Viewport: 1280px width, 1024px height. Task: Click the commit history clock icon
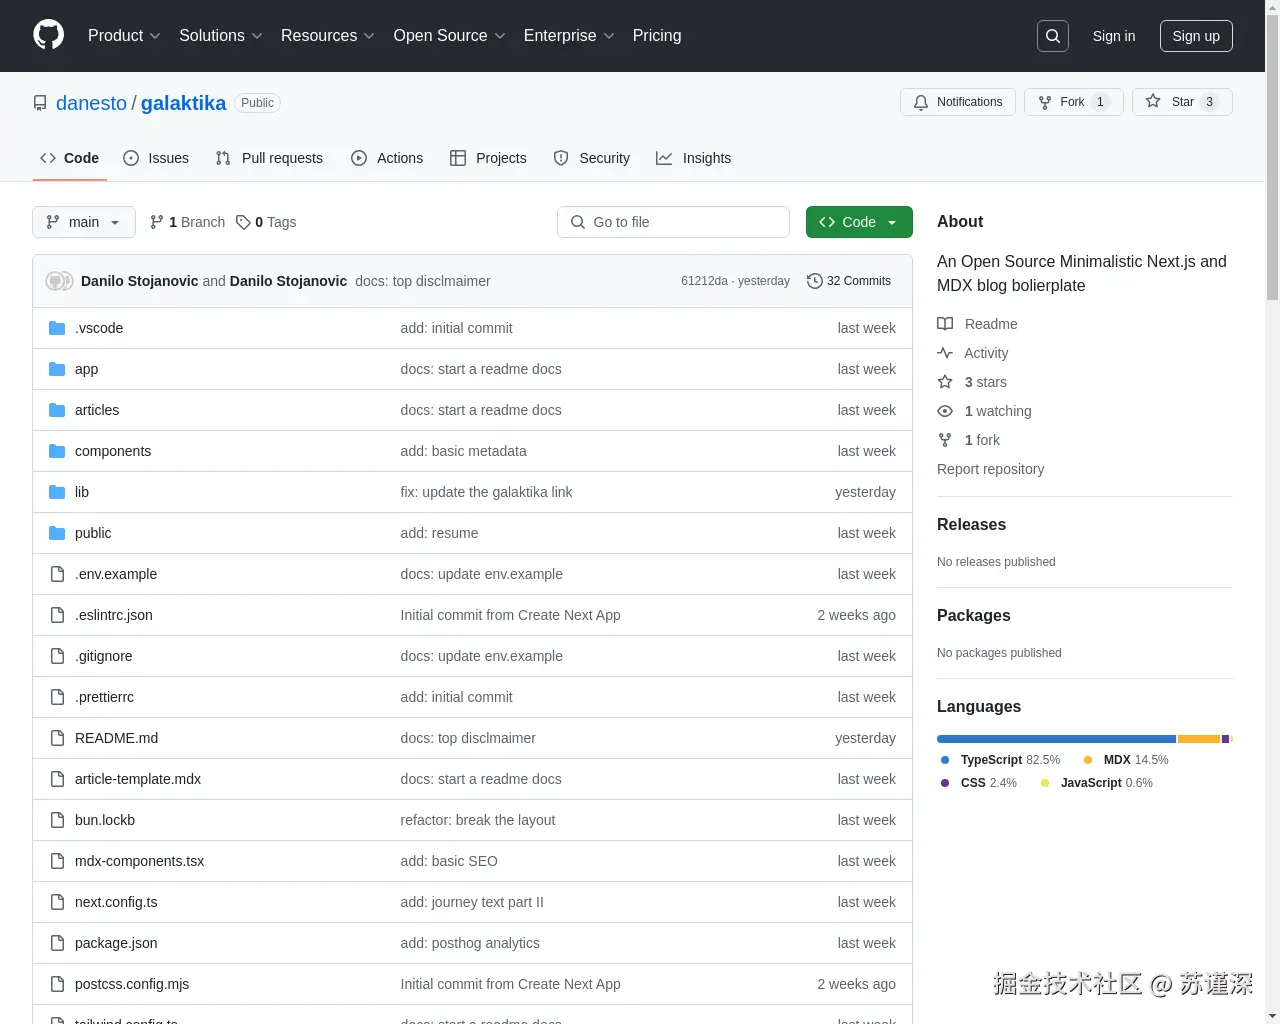click(813, 281)
